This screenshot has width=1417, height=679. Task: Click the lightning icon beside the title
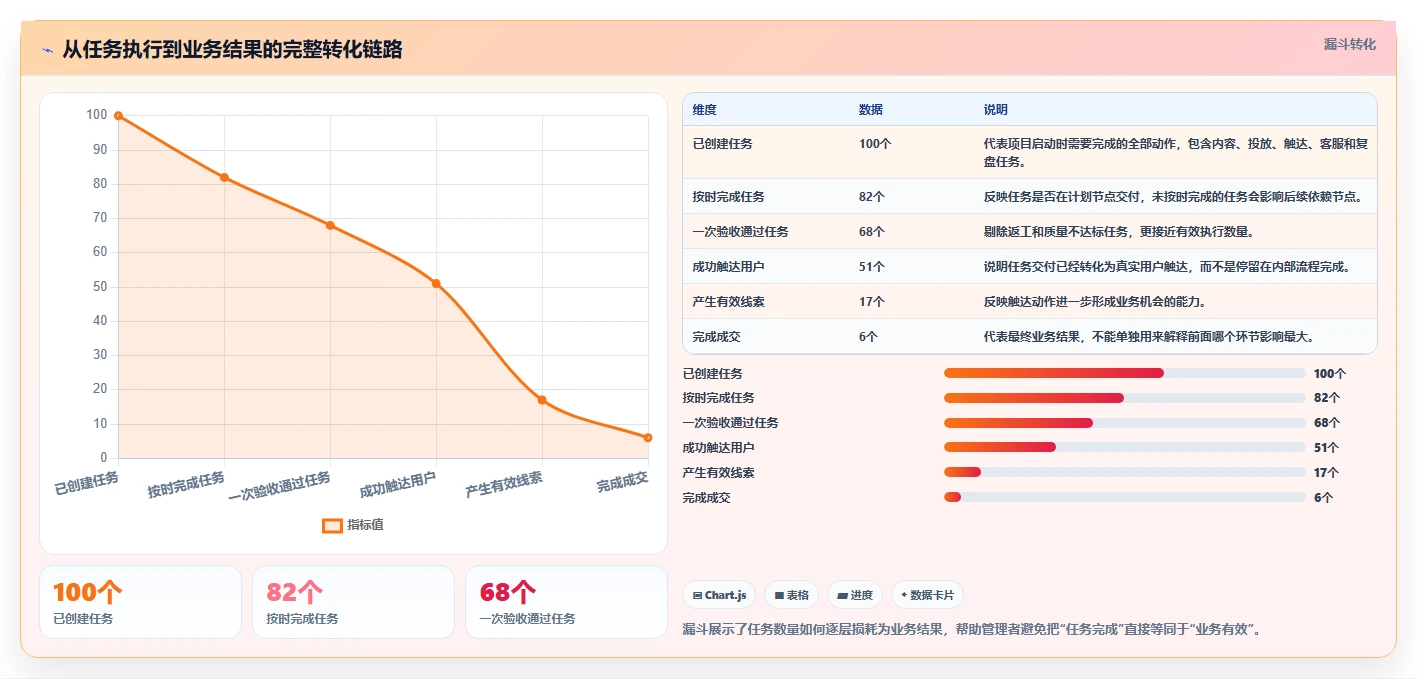pyautogui.click(x=47, y=50)
